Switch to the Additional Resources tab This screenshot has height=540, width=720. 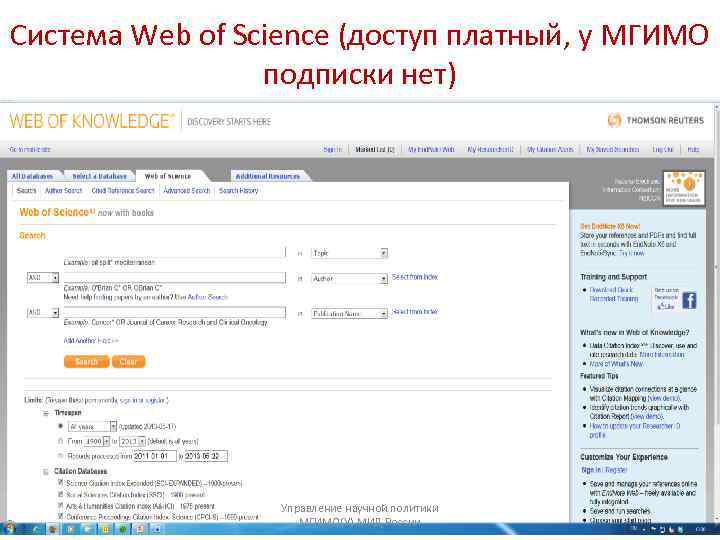268,176
